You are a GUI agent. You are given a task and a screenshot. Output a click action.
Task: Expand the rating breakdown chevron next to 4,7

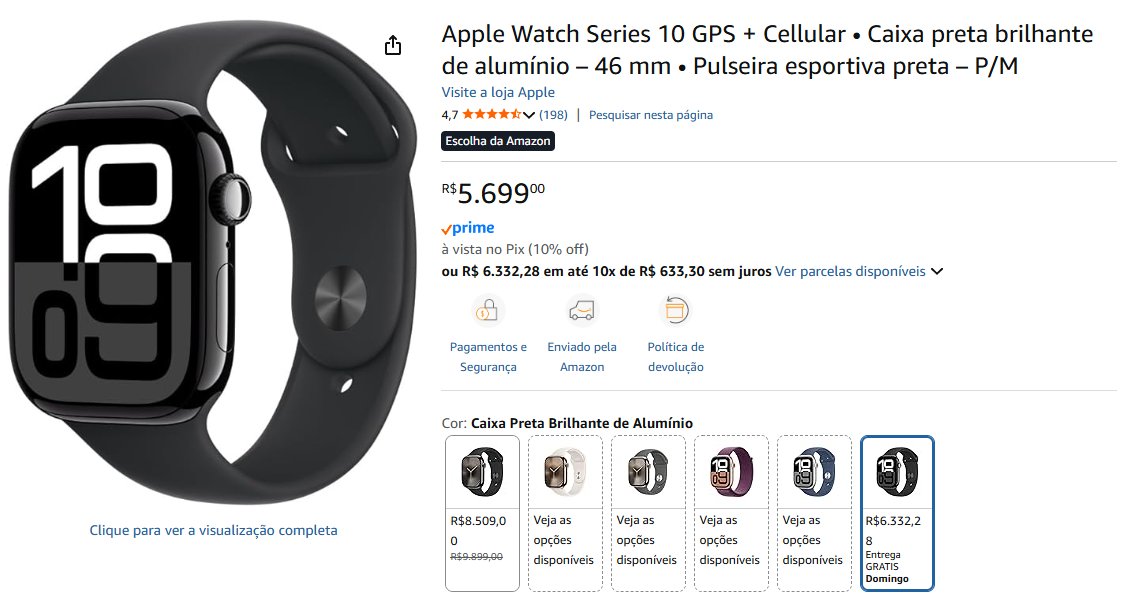tap(529, 115)
